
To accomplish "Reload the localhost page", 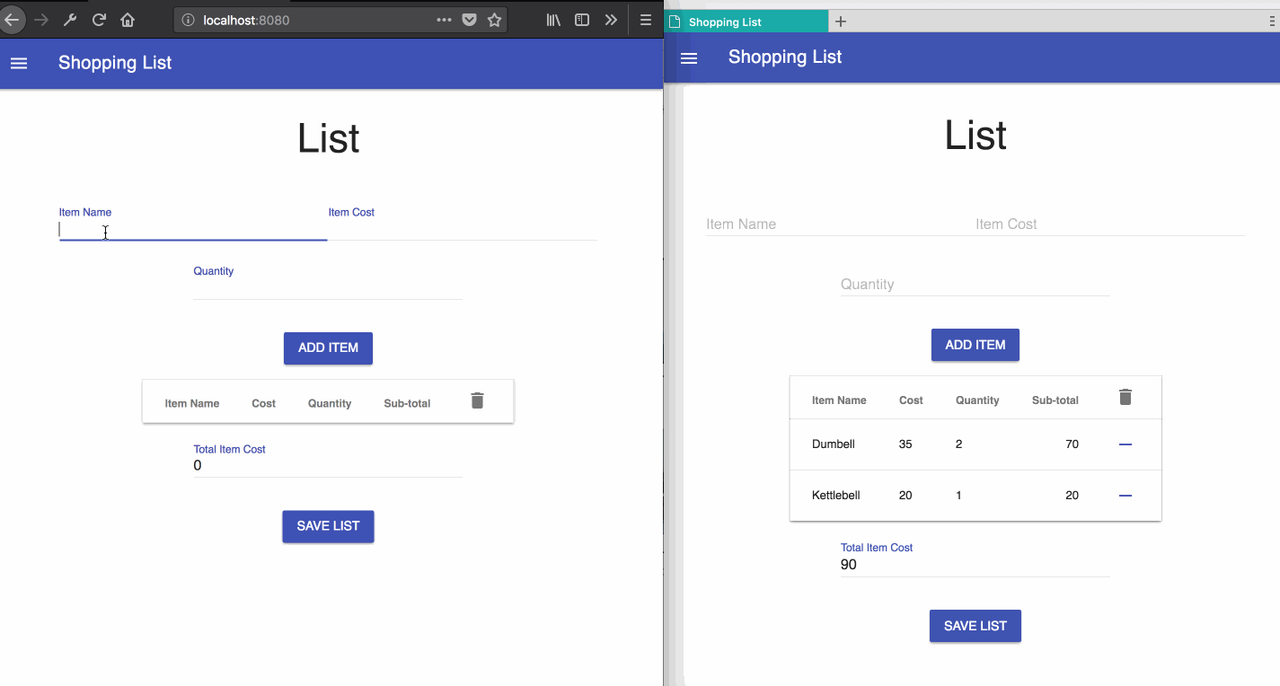I will pos(99,19).
